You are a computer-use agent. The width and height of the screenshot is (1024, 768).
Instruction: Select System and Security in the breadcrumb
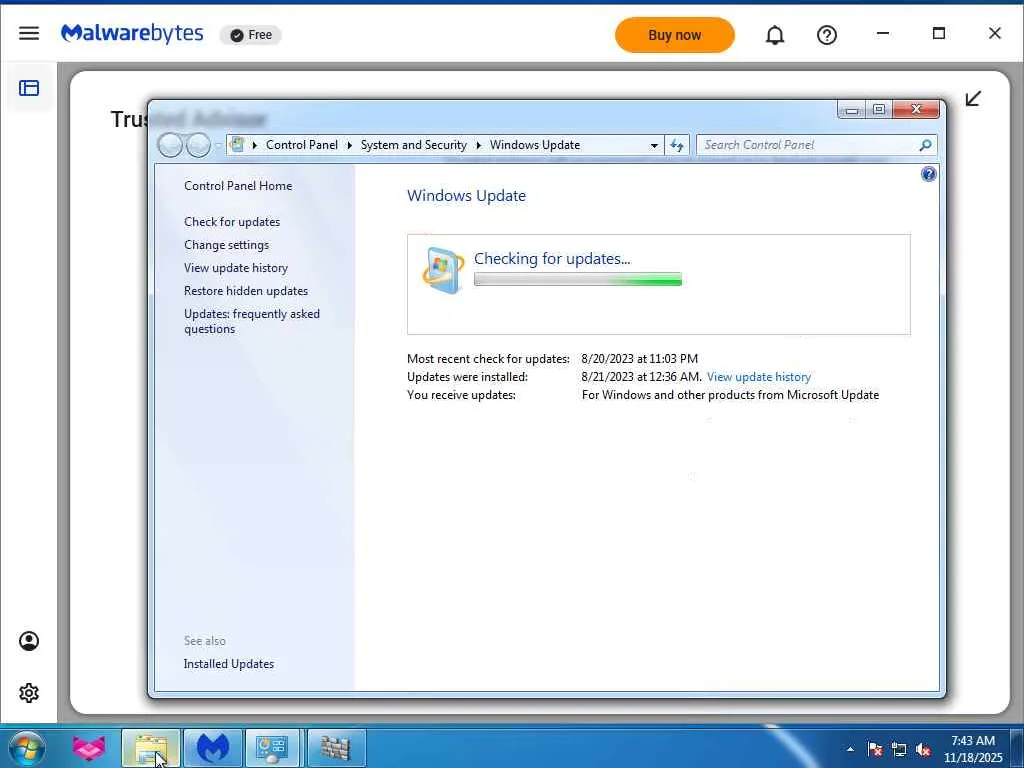tap(413, 145)
